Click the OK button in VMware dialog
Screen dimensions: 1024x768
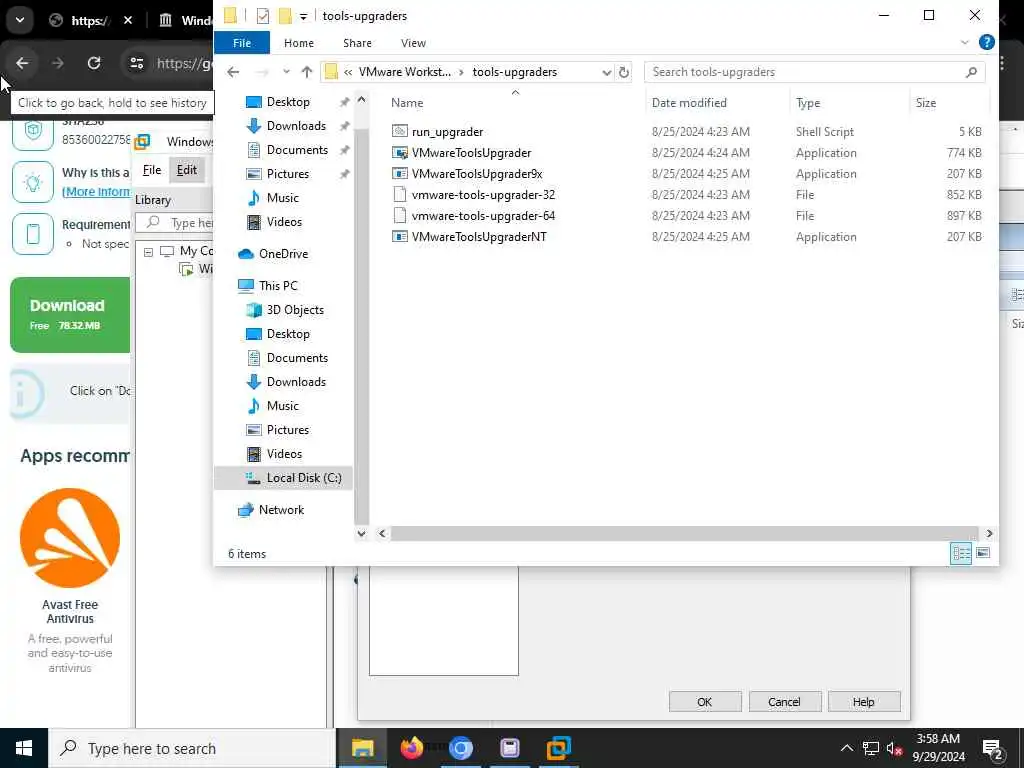click(x=705, y=702)
